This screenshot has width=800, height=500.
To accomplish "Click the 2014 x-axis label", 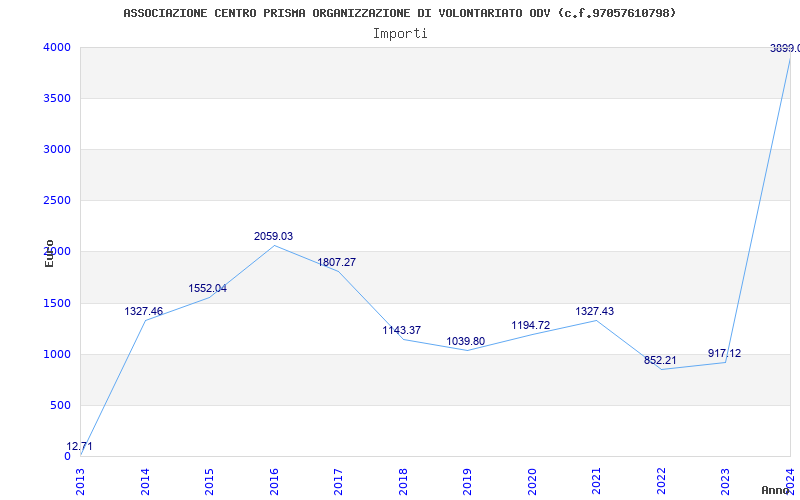I will (145, 481).
